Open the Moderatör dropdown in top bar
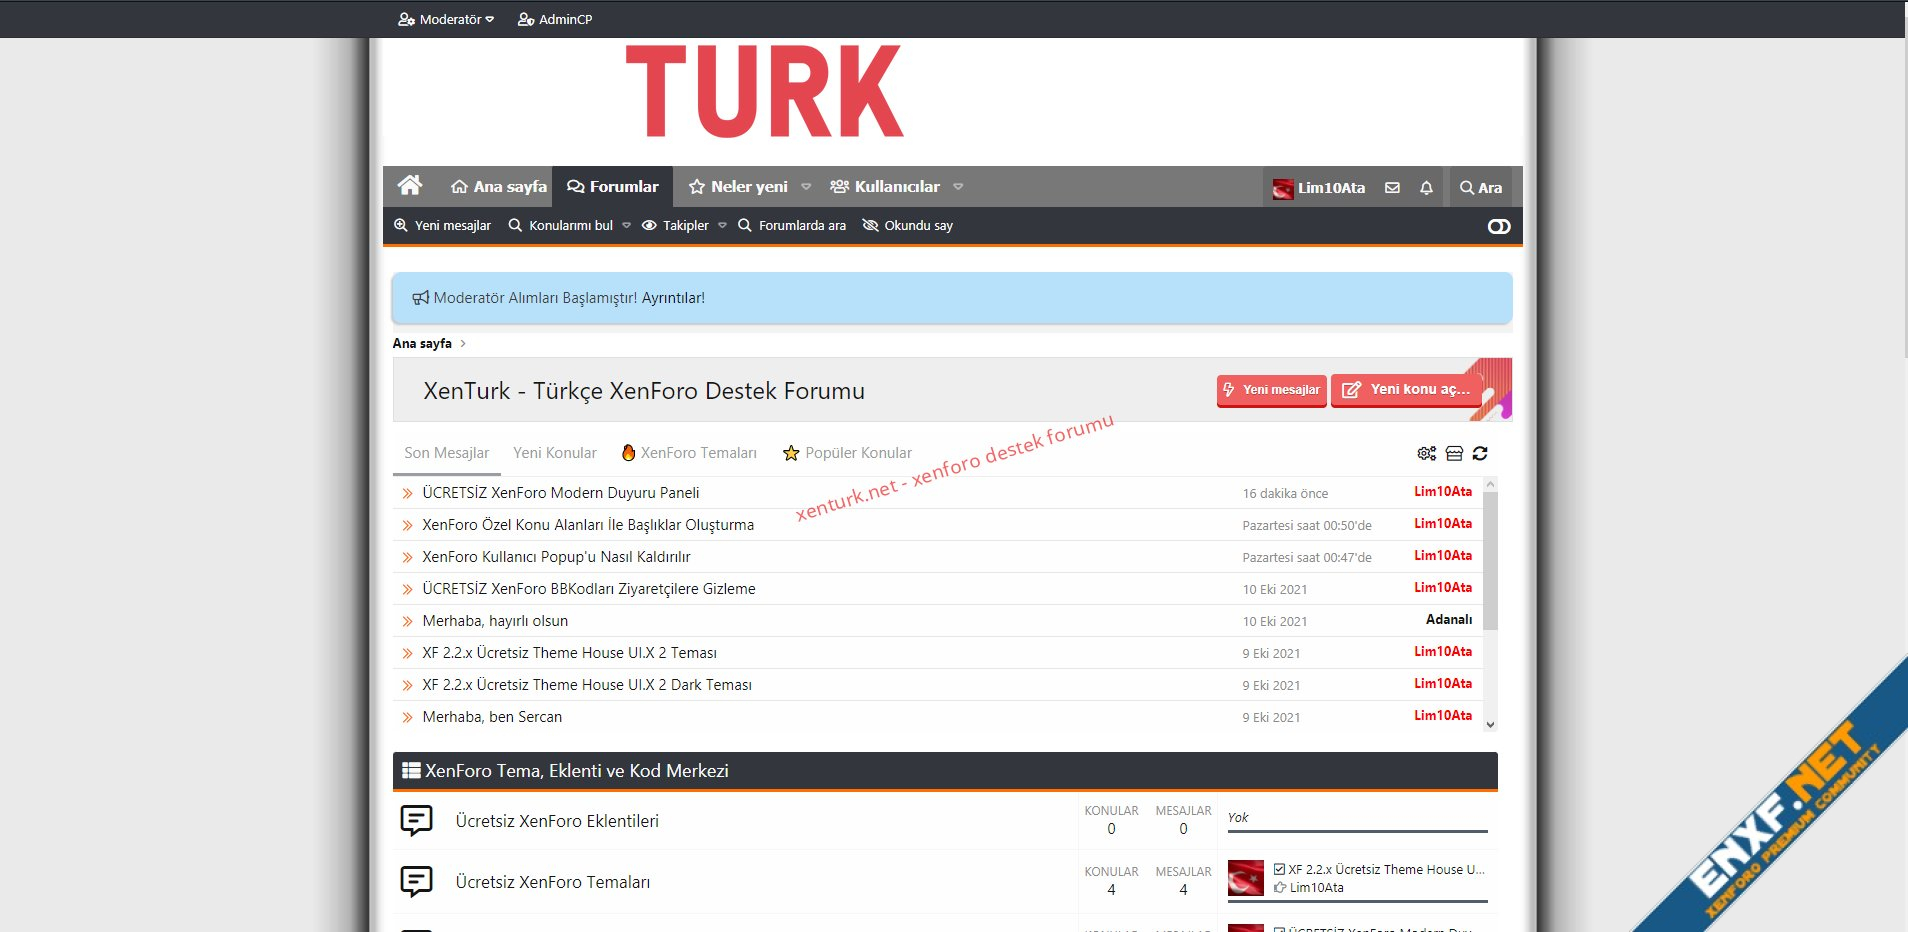The image size is (1908, 932). coord(446,19)
